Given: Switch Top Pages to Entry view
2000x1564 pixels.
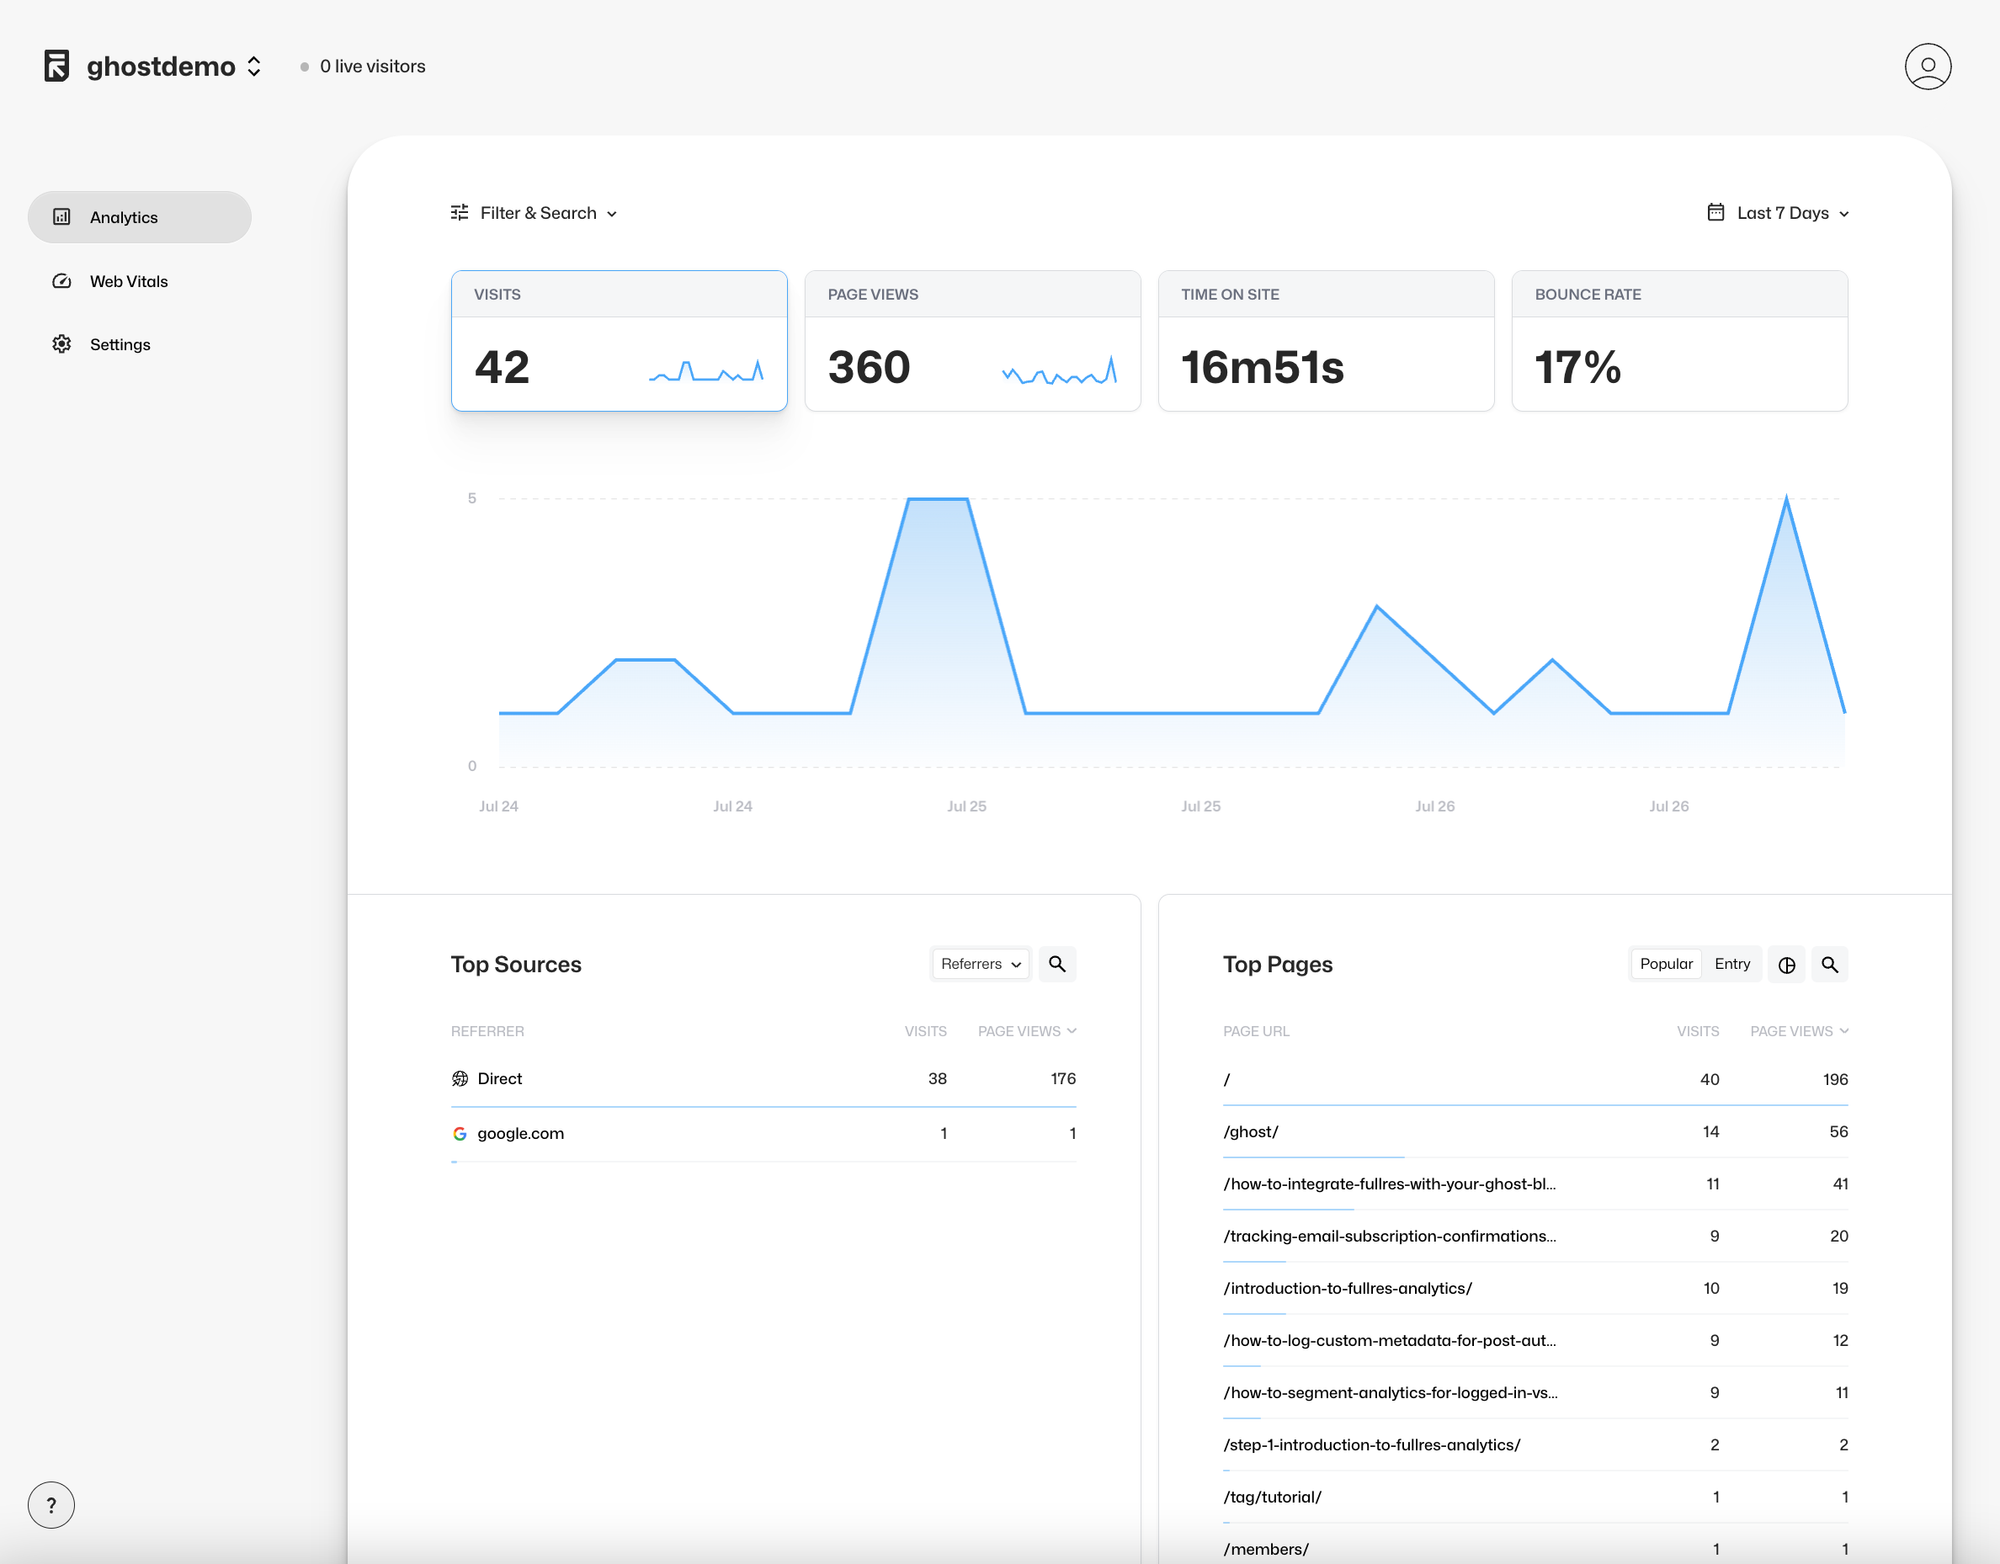Looking at the screenshot, I should click(1732, 964).
